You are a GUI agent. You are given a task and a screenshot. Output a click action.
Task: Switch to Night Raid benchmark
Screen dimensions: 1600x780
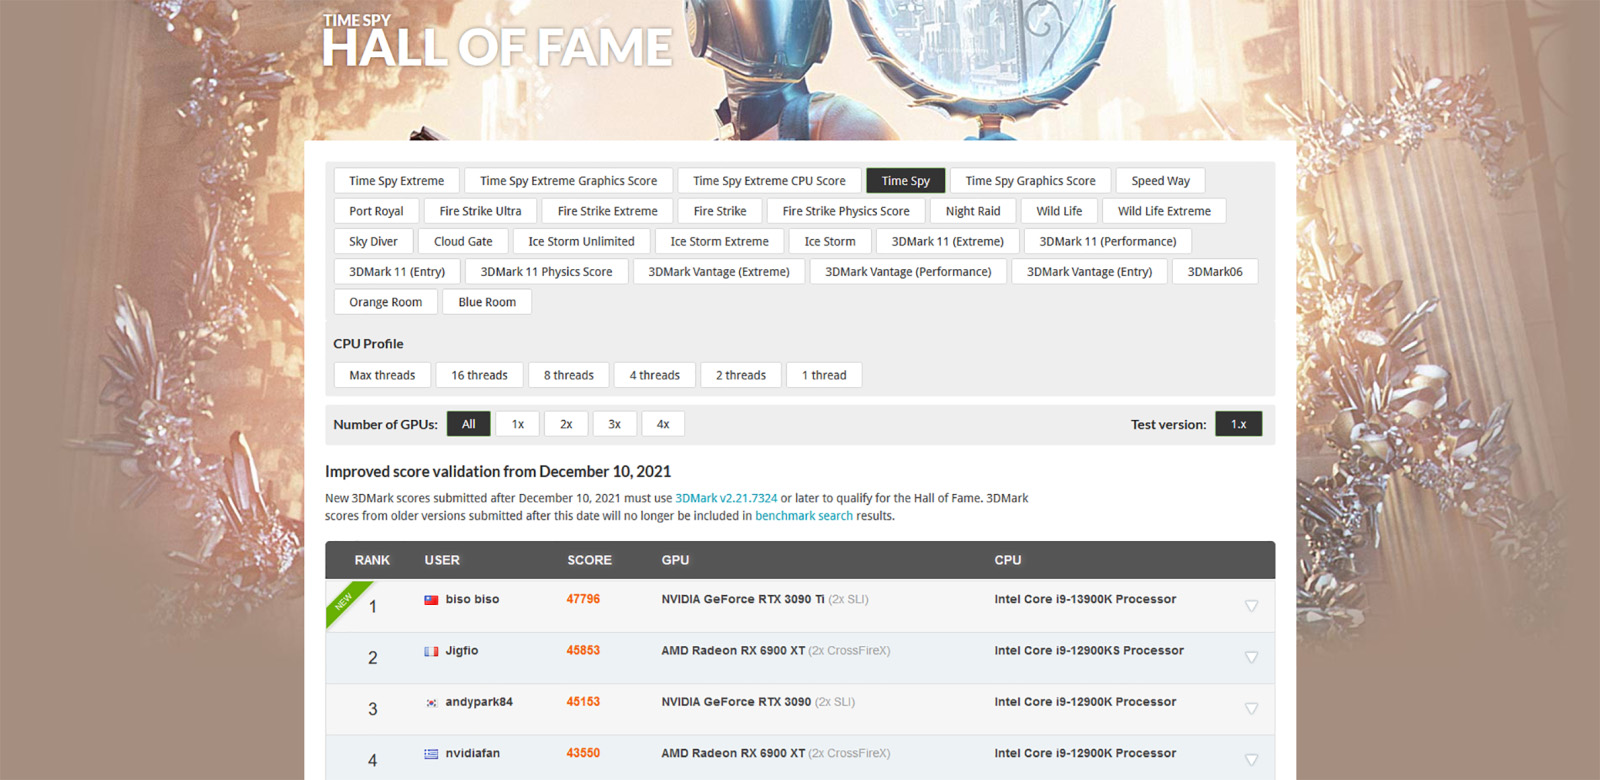pyautogui.click(x=973, y=211)
